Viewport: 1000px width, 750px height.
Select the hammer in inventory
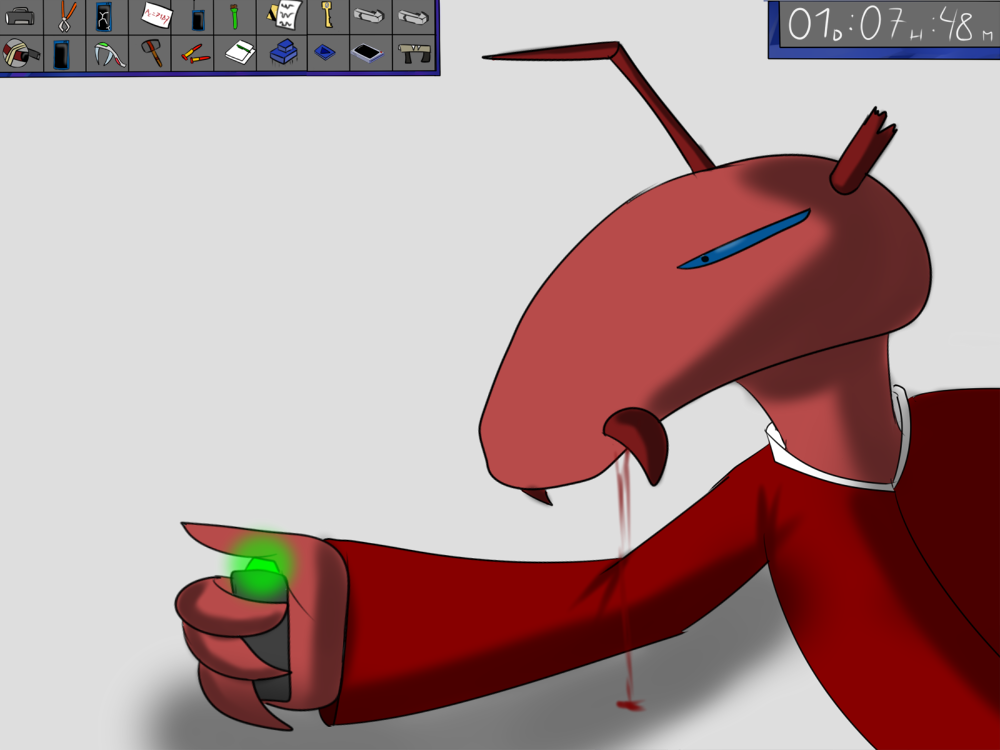click(x=151, y=52)
